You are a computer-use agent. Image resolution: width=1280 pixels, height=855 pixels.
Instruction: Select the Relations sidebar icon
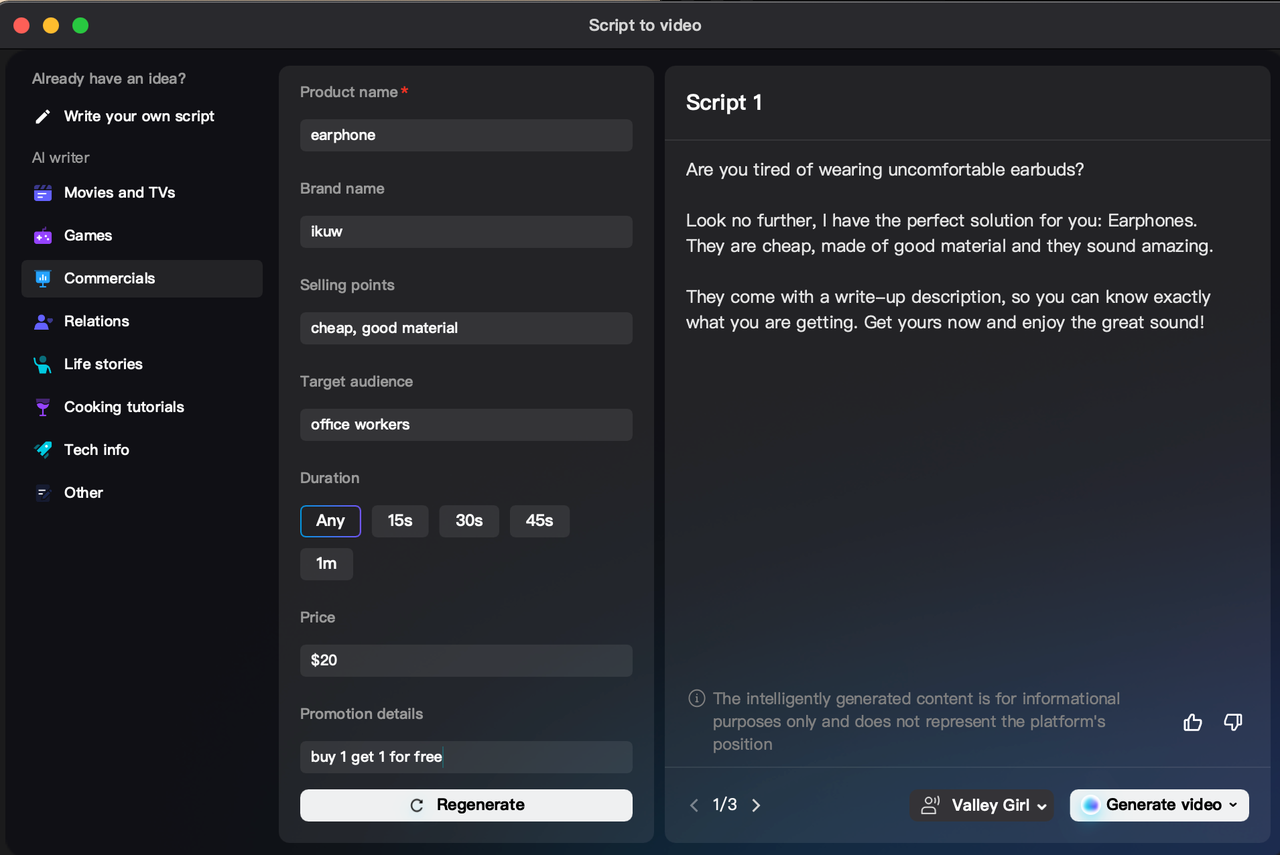[43, 321]
